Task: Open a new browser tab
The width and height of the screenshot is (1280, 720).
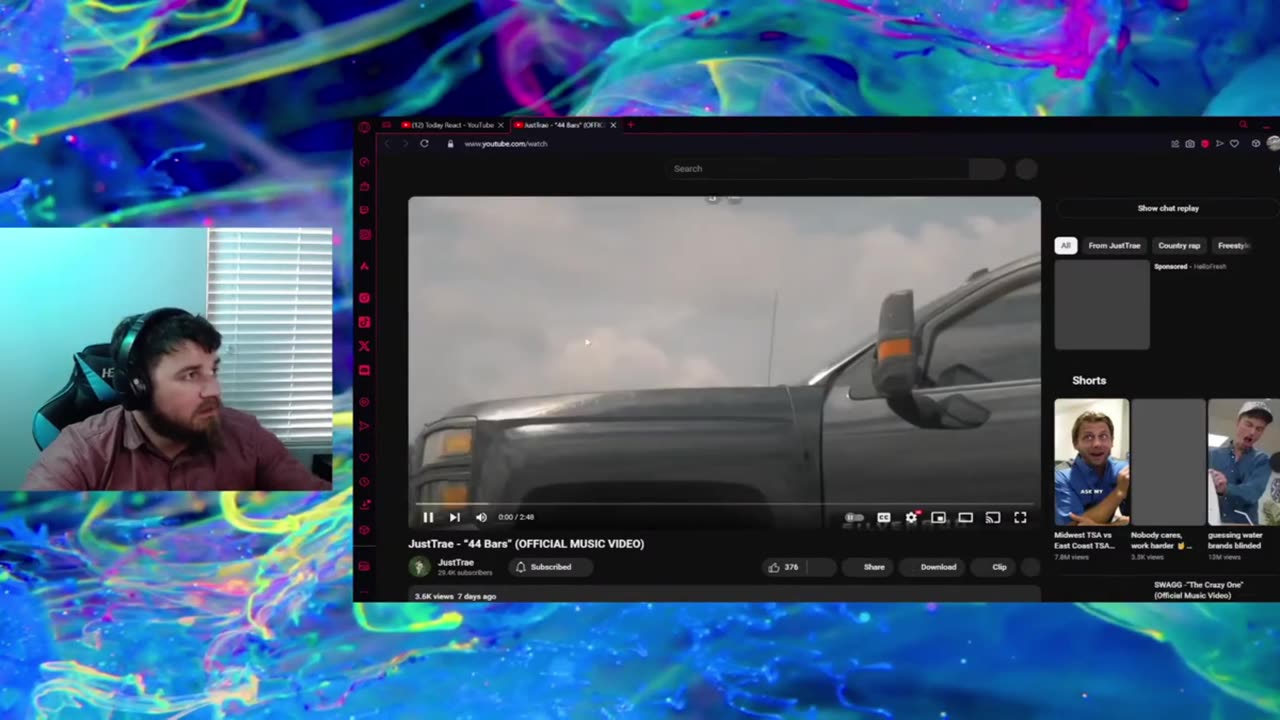Action: point(630,125)
